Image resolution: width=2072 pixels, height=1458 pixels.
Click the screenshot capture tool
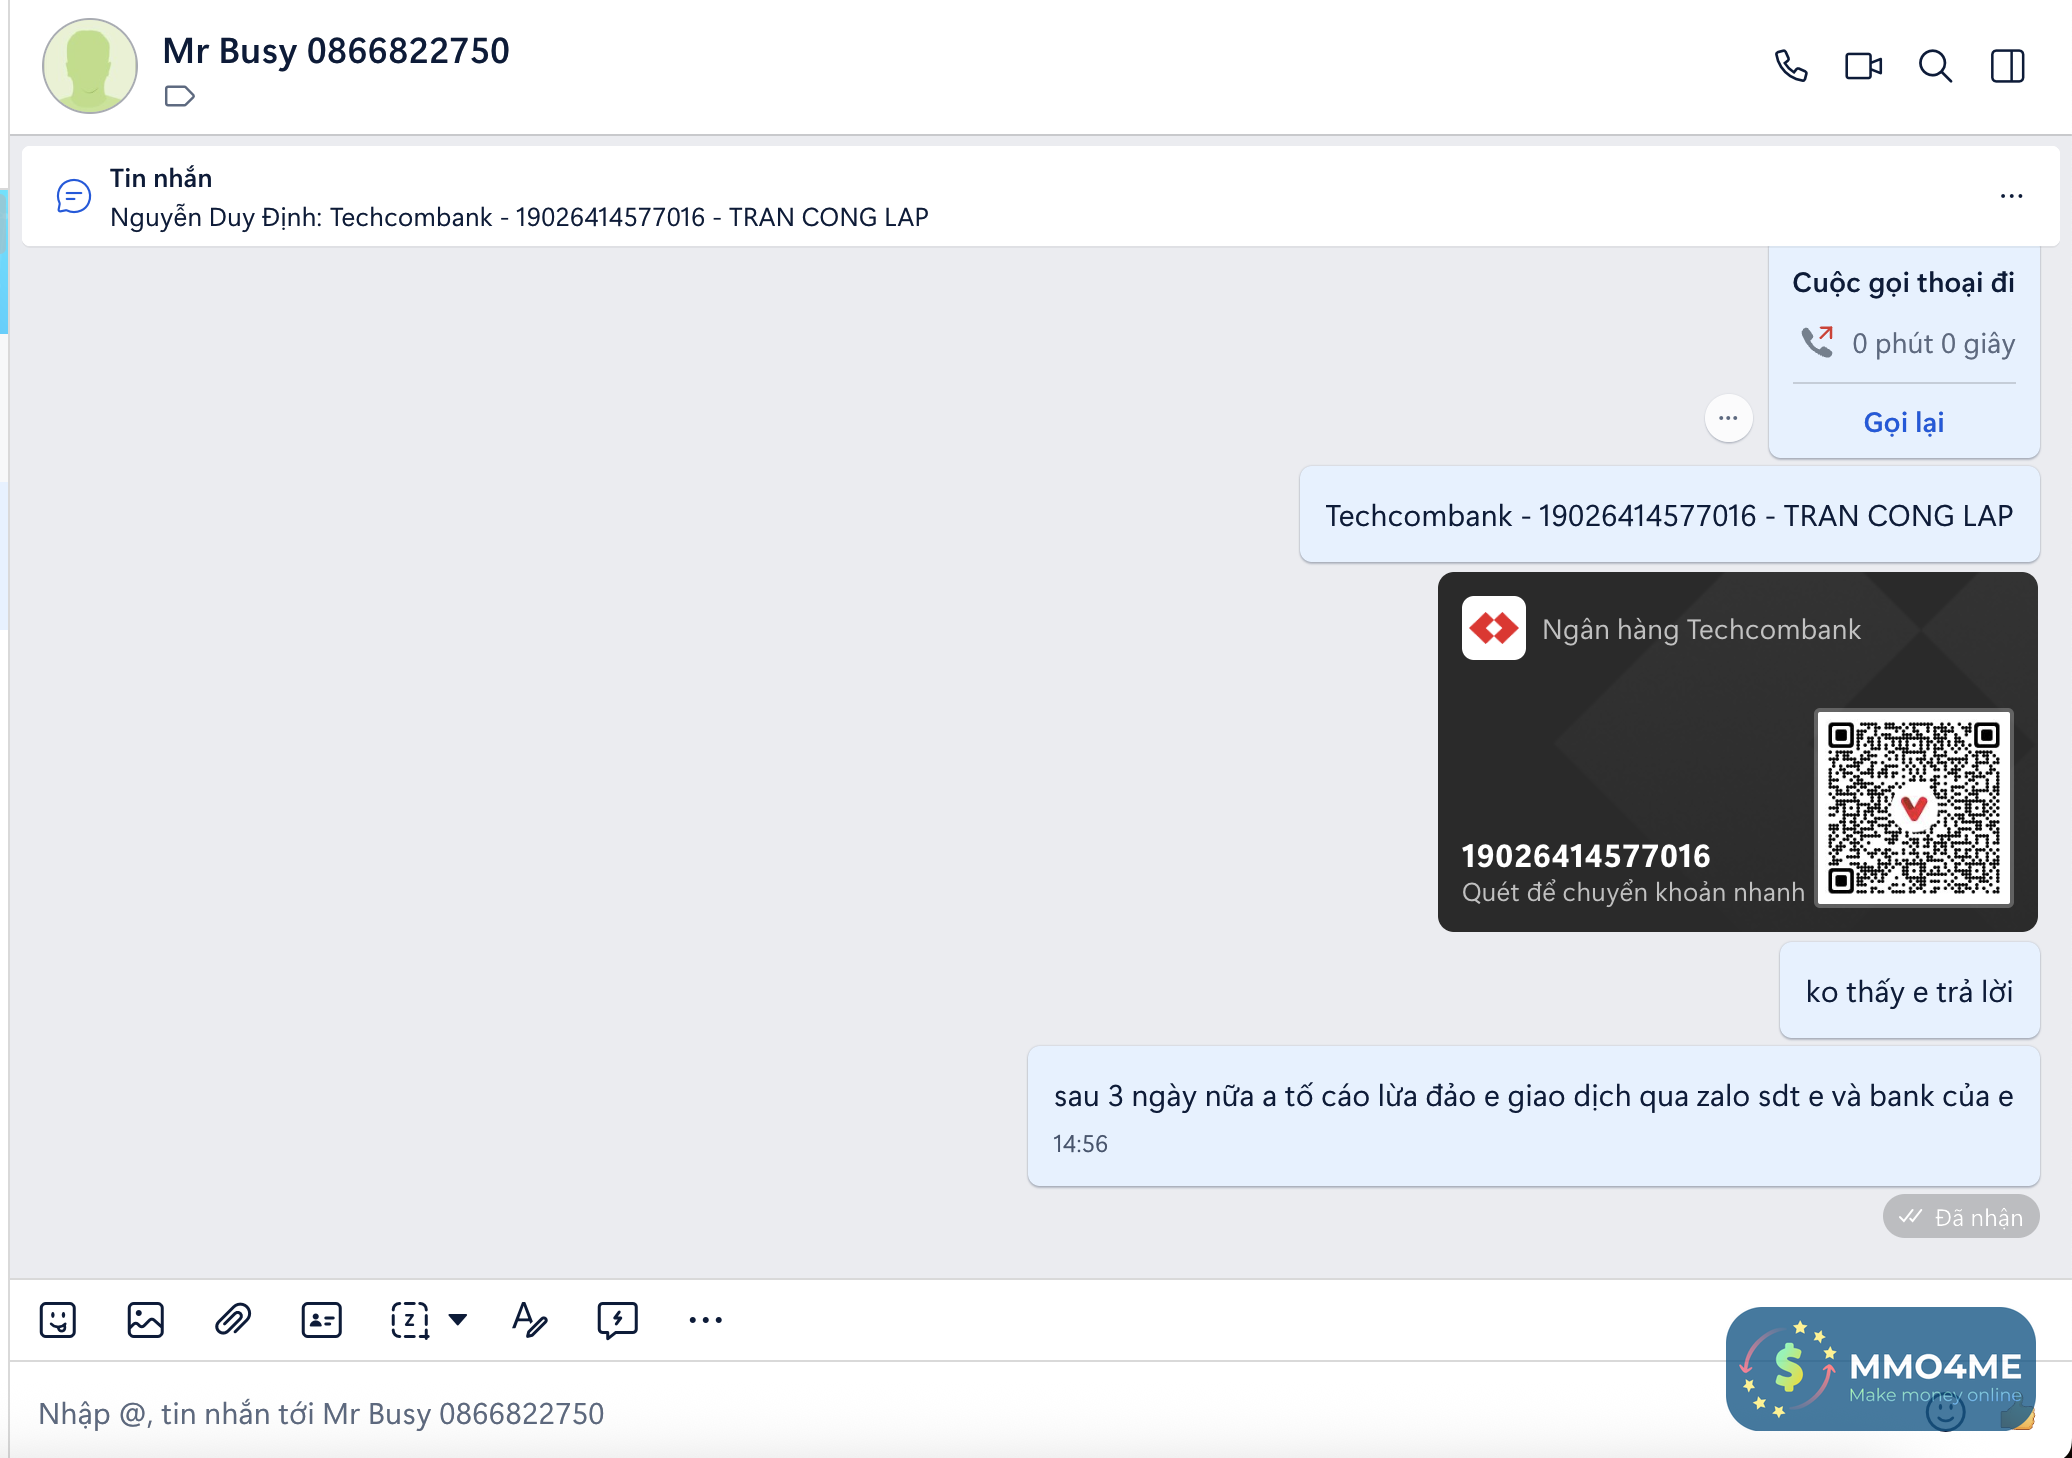(x=409, y=1320)
